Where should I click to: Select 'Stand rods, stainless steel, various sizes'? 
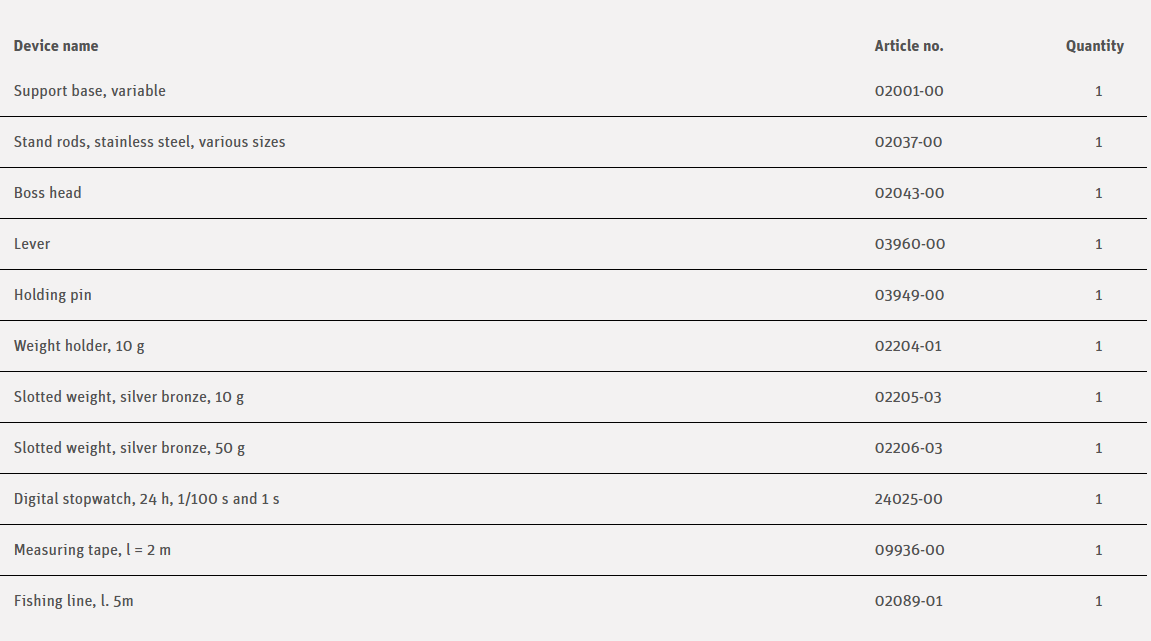tap(149, 142)
